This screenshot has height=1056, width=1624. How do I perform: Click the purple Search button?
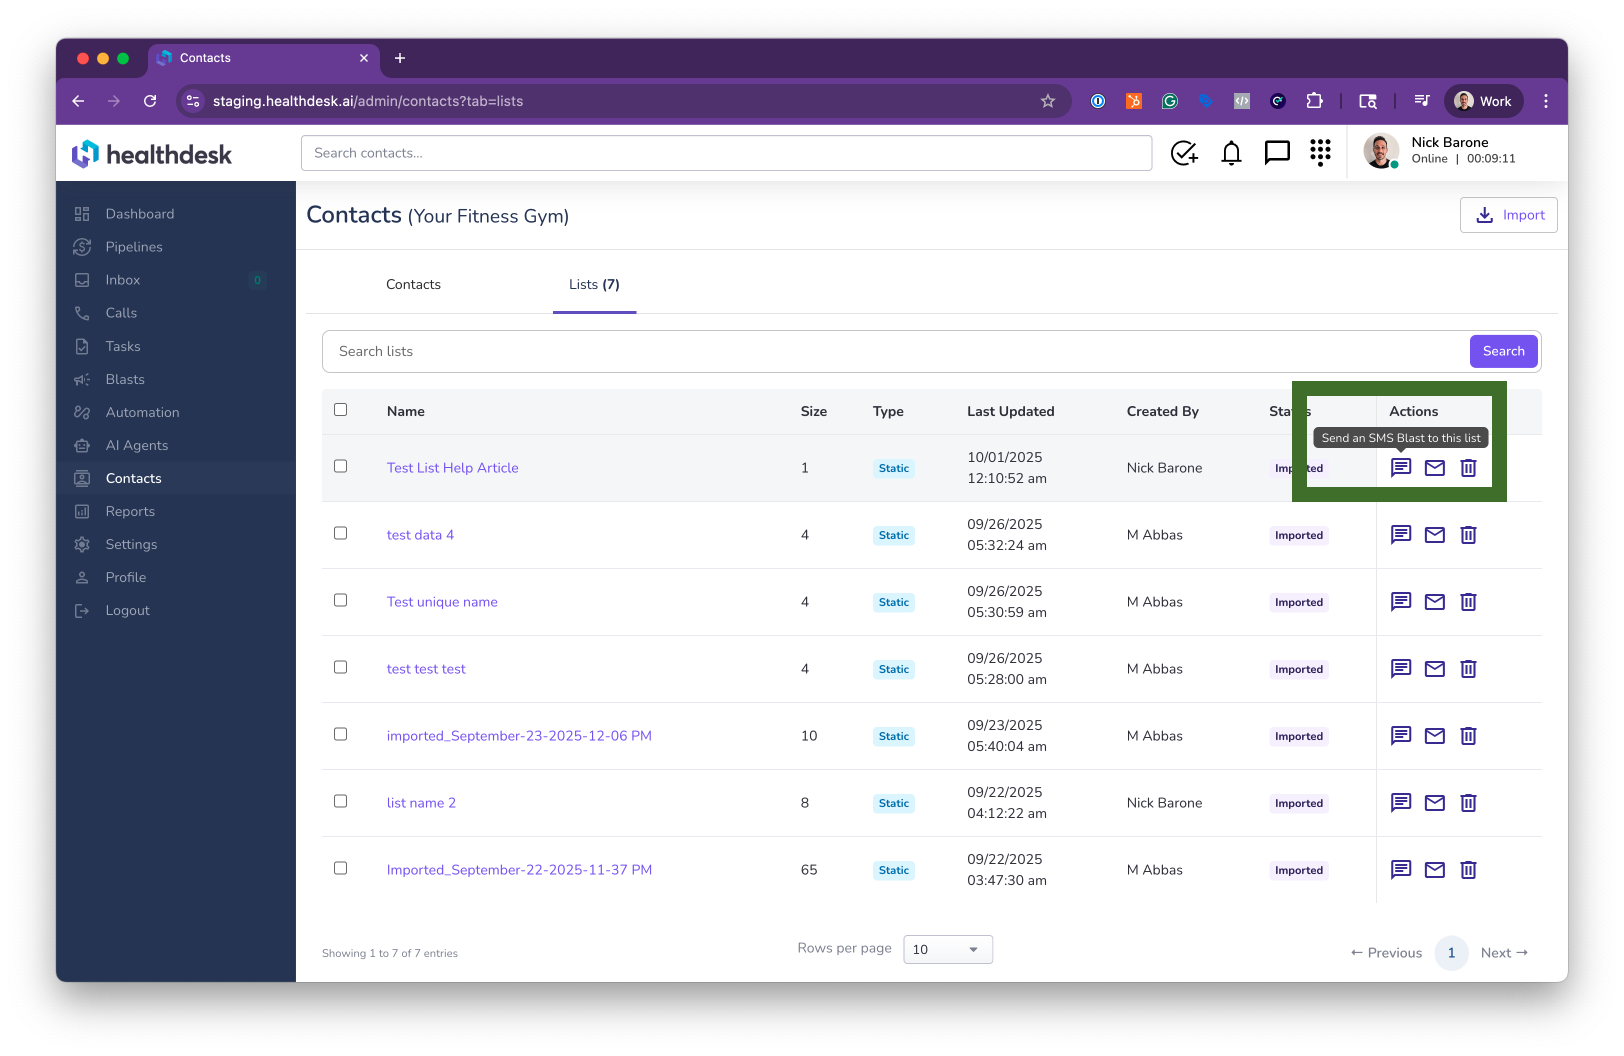point(1504,351)
